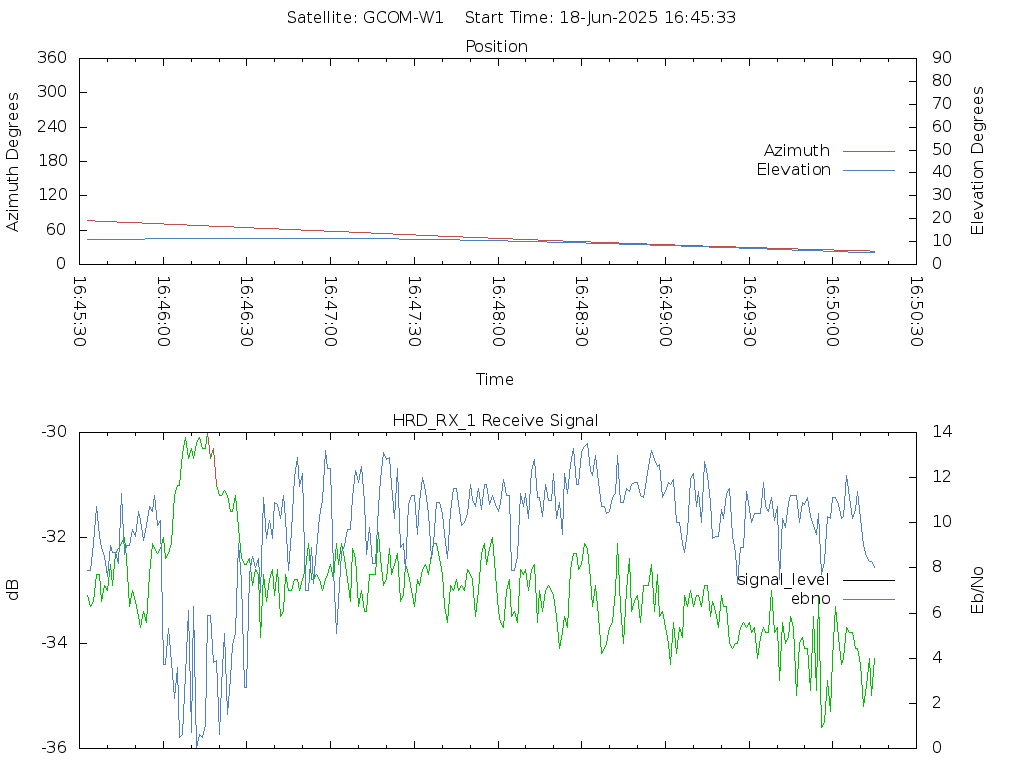
Task: Click the 'Start Time: 18-Jun-2025 16:45:33' header text
Action: [x=600, y=18]
